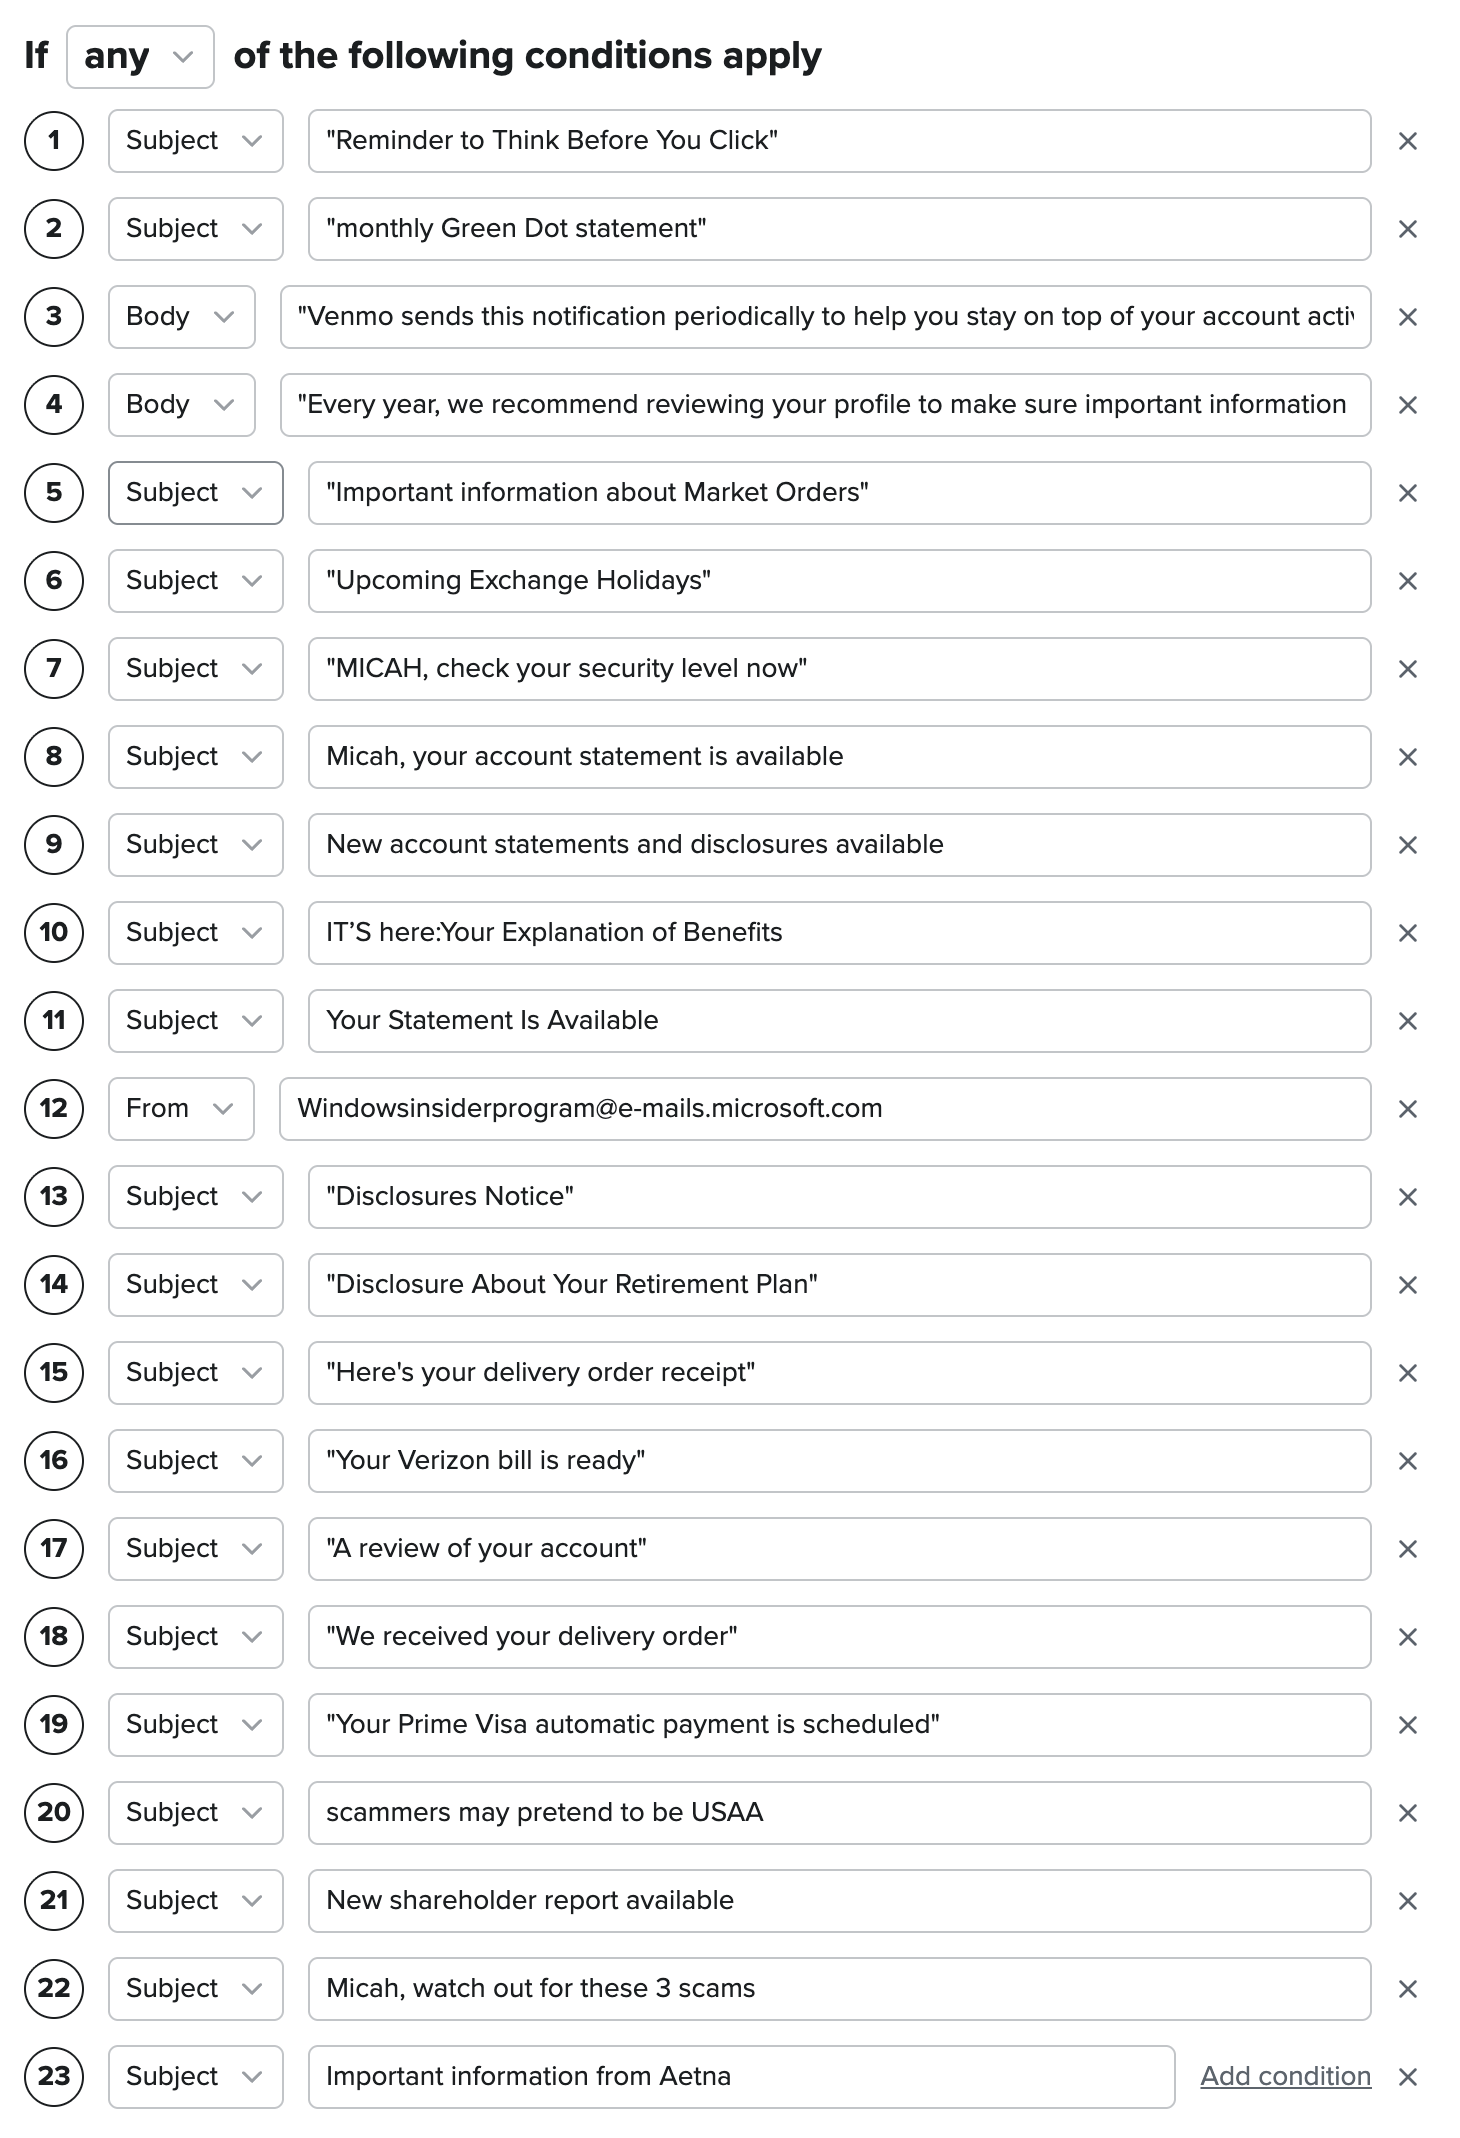
Task: Change the Subject field dropdown on condition 5
Action: (195, 493)
